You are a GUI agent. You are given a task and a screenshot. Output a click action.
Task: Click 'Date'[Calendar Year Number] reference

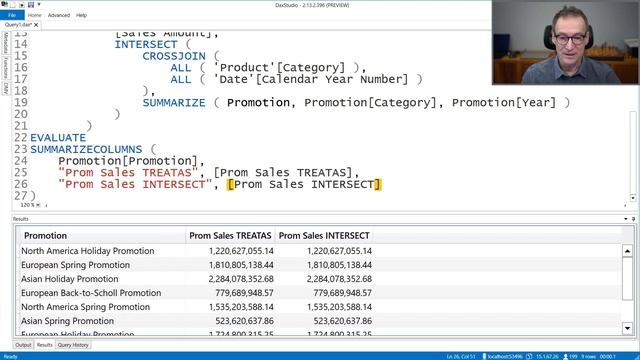(311, 79)
